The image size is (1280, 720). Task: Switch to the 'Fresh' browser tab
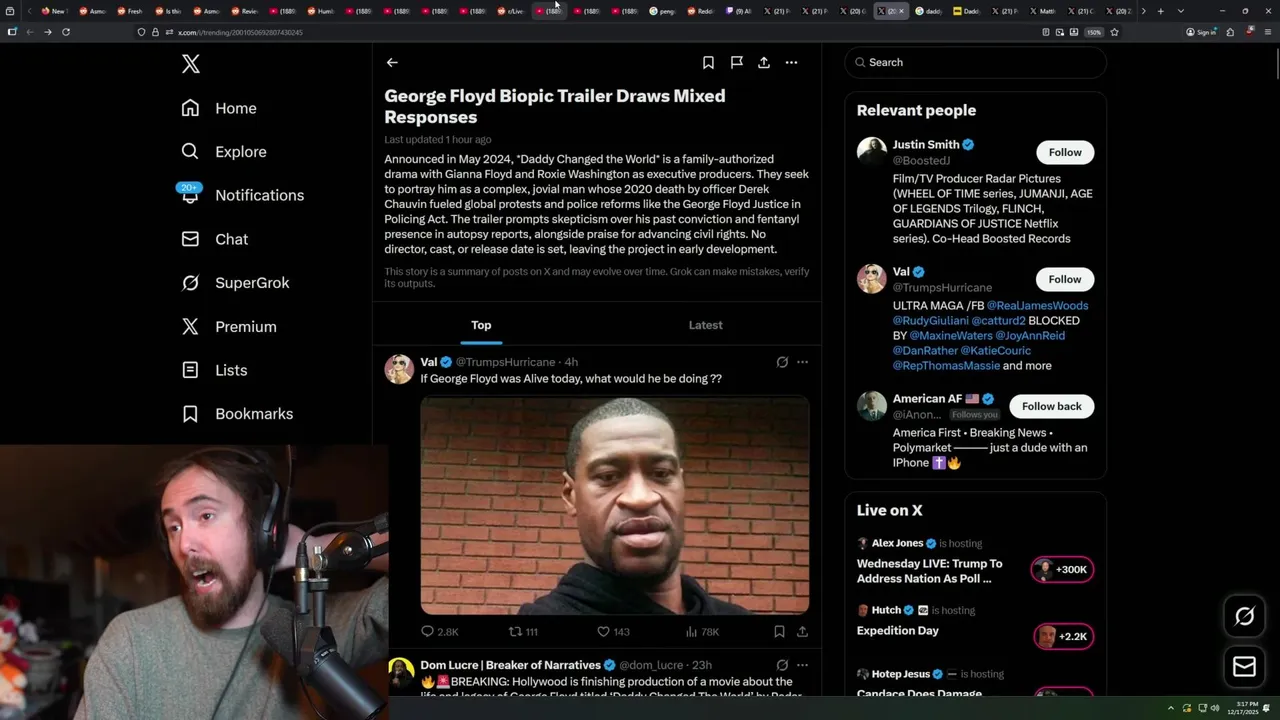pos(128,11)
